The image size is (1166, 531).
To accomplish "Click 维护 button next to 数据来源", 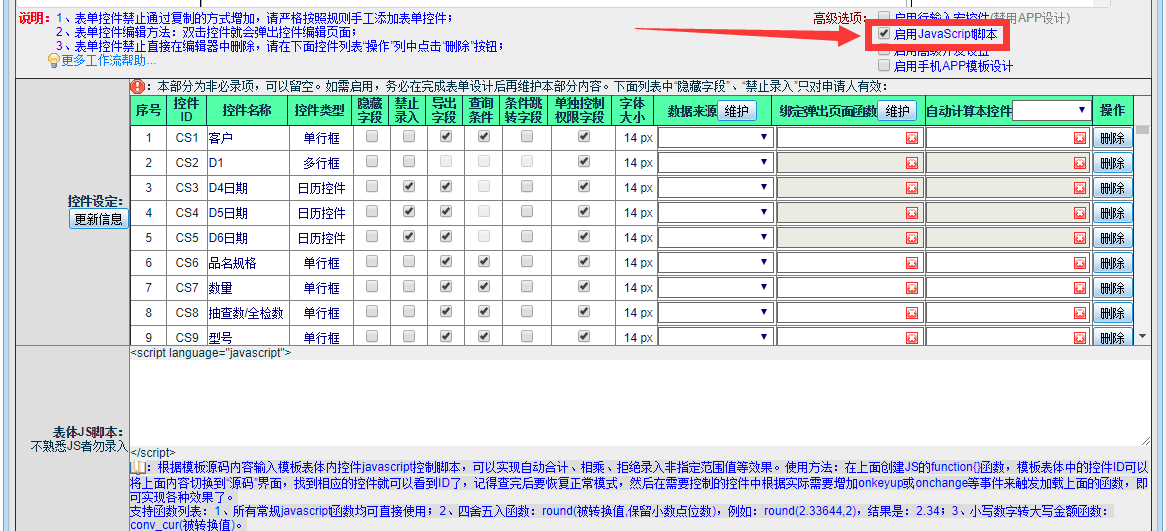I will 735,111.
